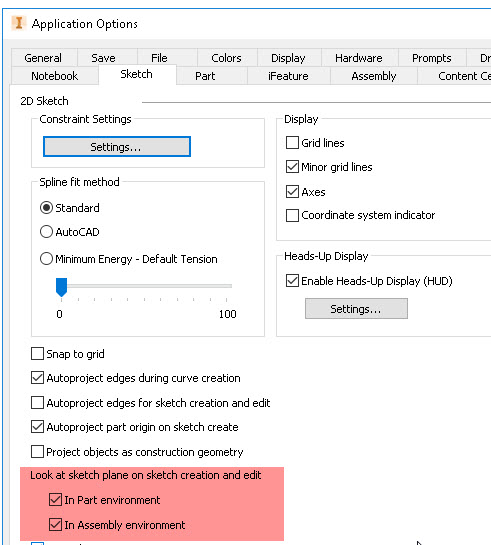
Task: Uncheck Enable Heads-Up Display (HUD)
Action: [x=292, y=280]
